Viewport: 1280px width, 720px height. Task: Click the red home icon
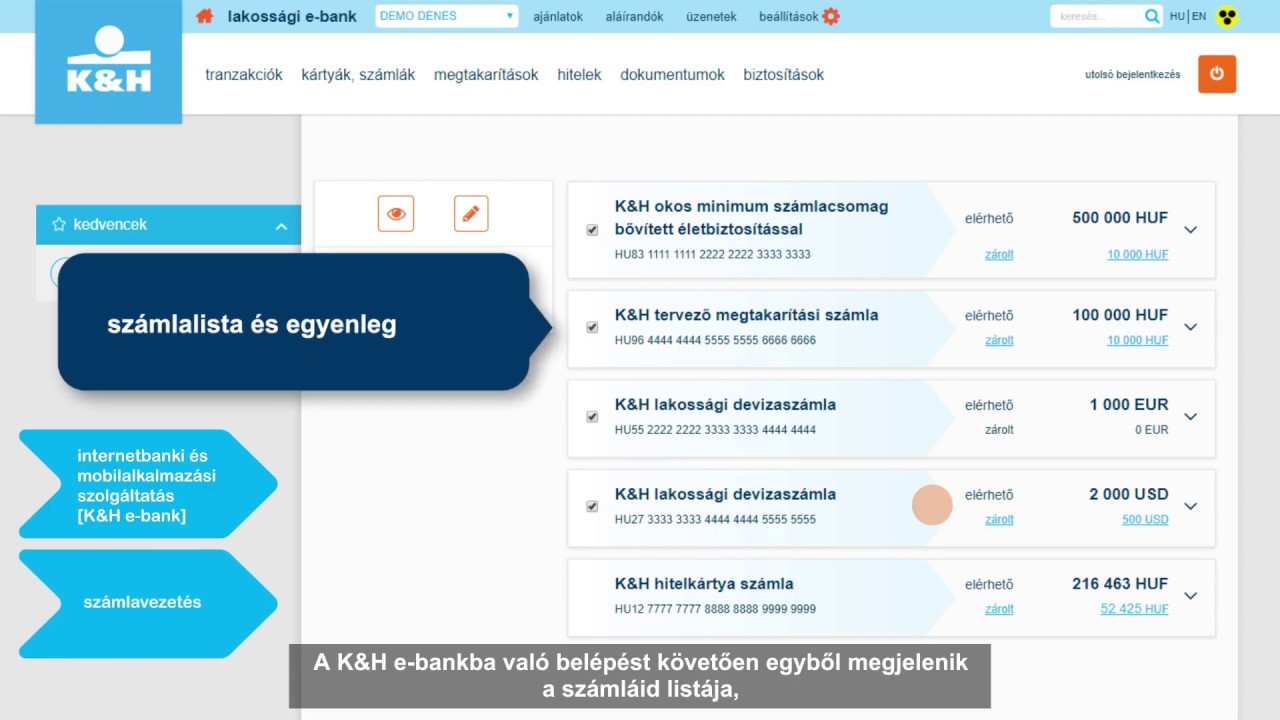pos(205,16)
